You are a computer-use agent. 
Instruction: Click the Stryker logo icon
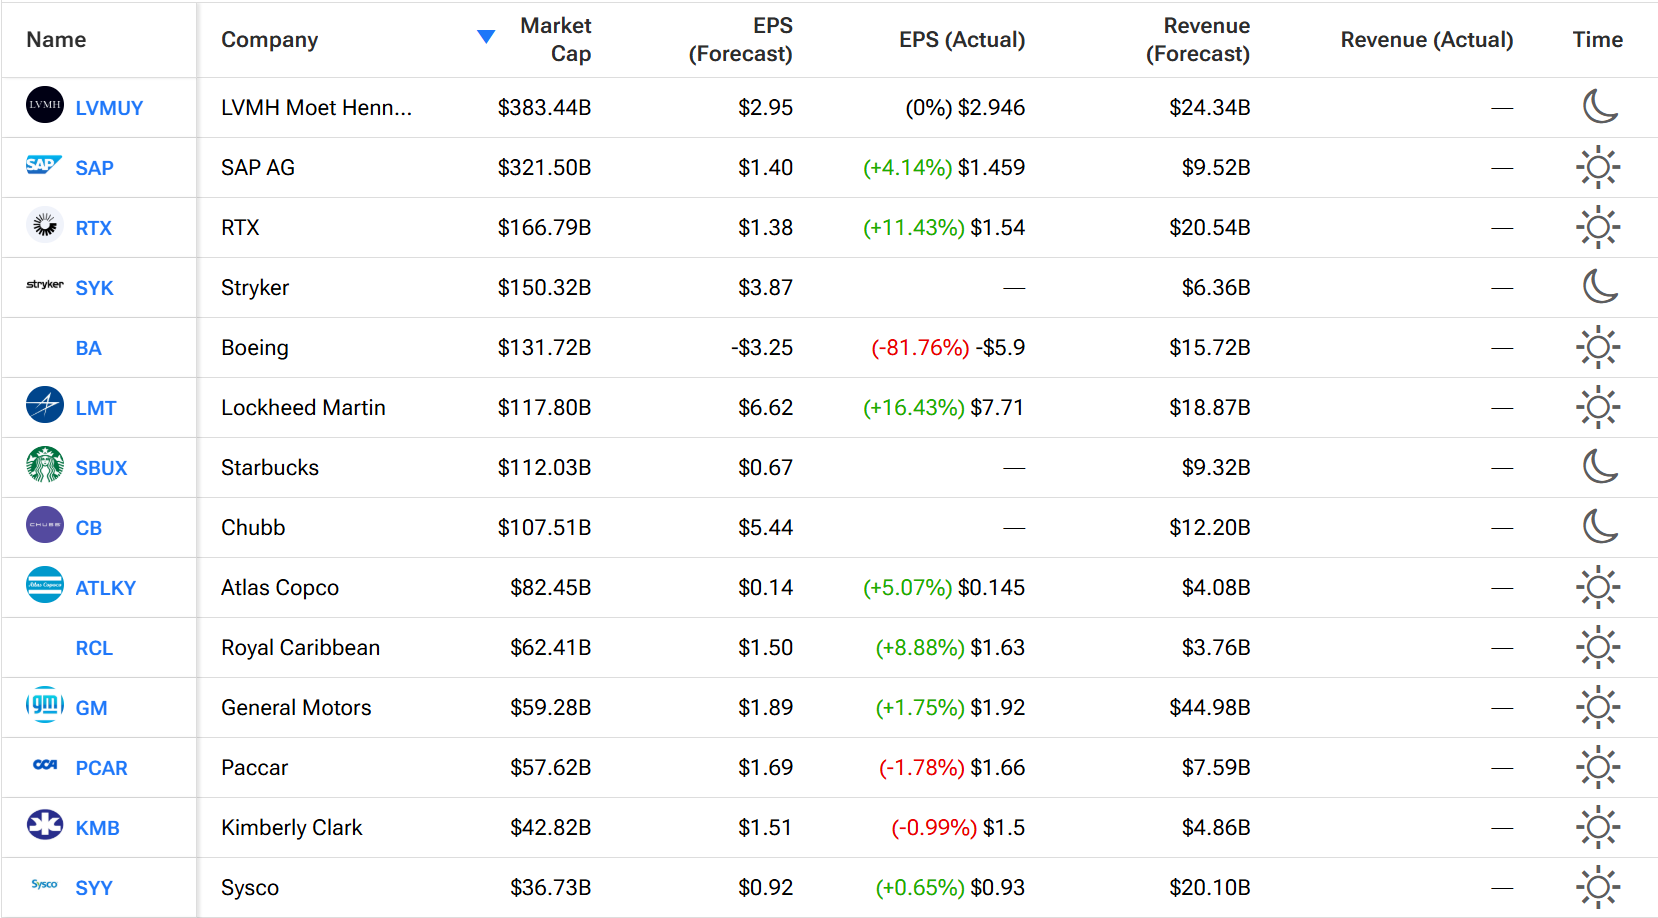(45, 285)
